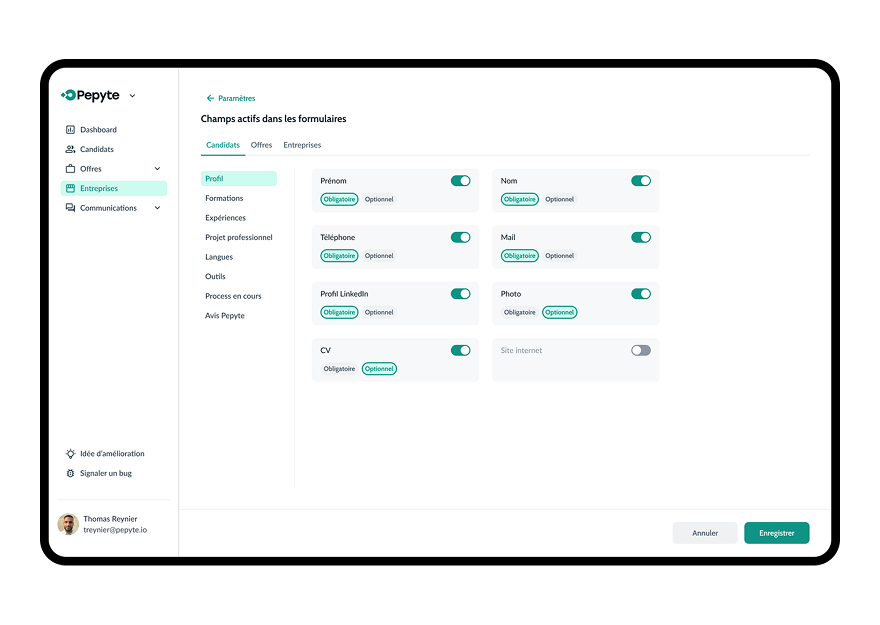
Task: Click the lightbulb Idée d'amélioration icon
Action: point(70,454)
